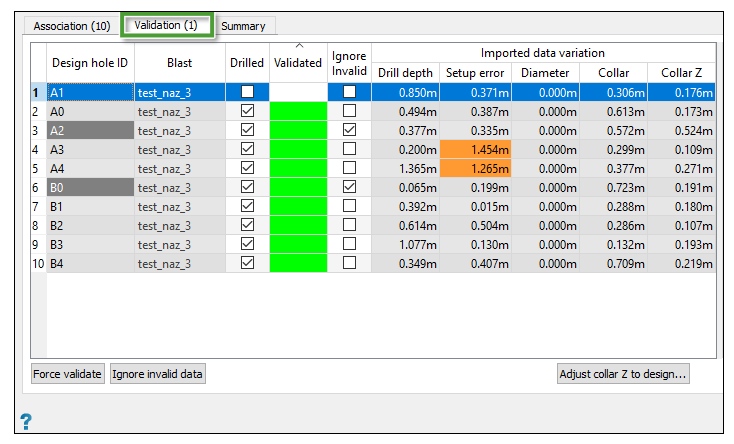Select the orange 1.265m setup error cell
The height and width of the screenshot is (444, 734).
pos(475,168)
